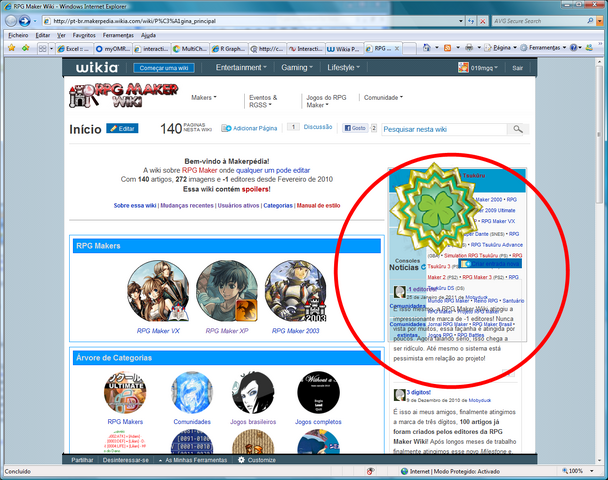The image size is (608, 480).
Task: Click the Wikia logo
Action: pyautogui.click(x=97, y=67)
